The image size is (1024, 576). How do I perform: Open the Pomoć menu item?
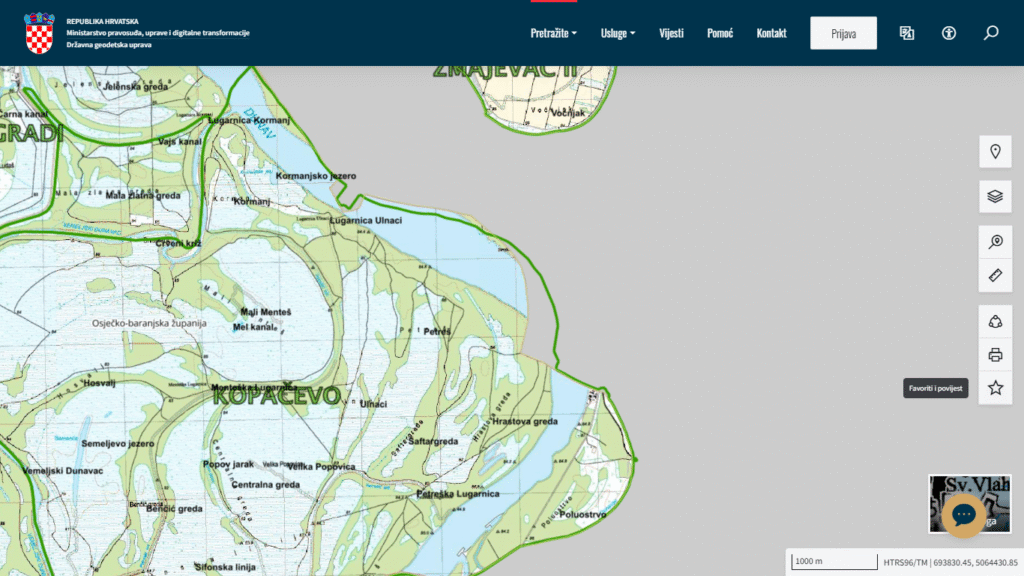[x=720, y=33]
